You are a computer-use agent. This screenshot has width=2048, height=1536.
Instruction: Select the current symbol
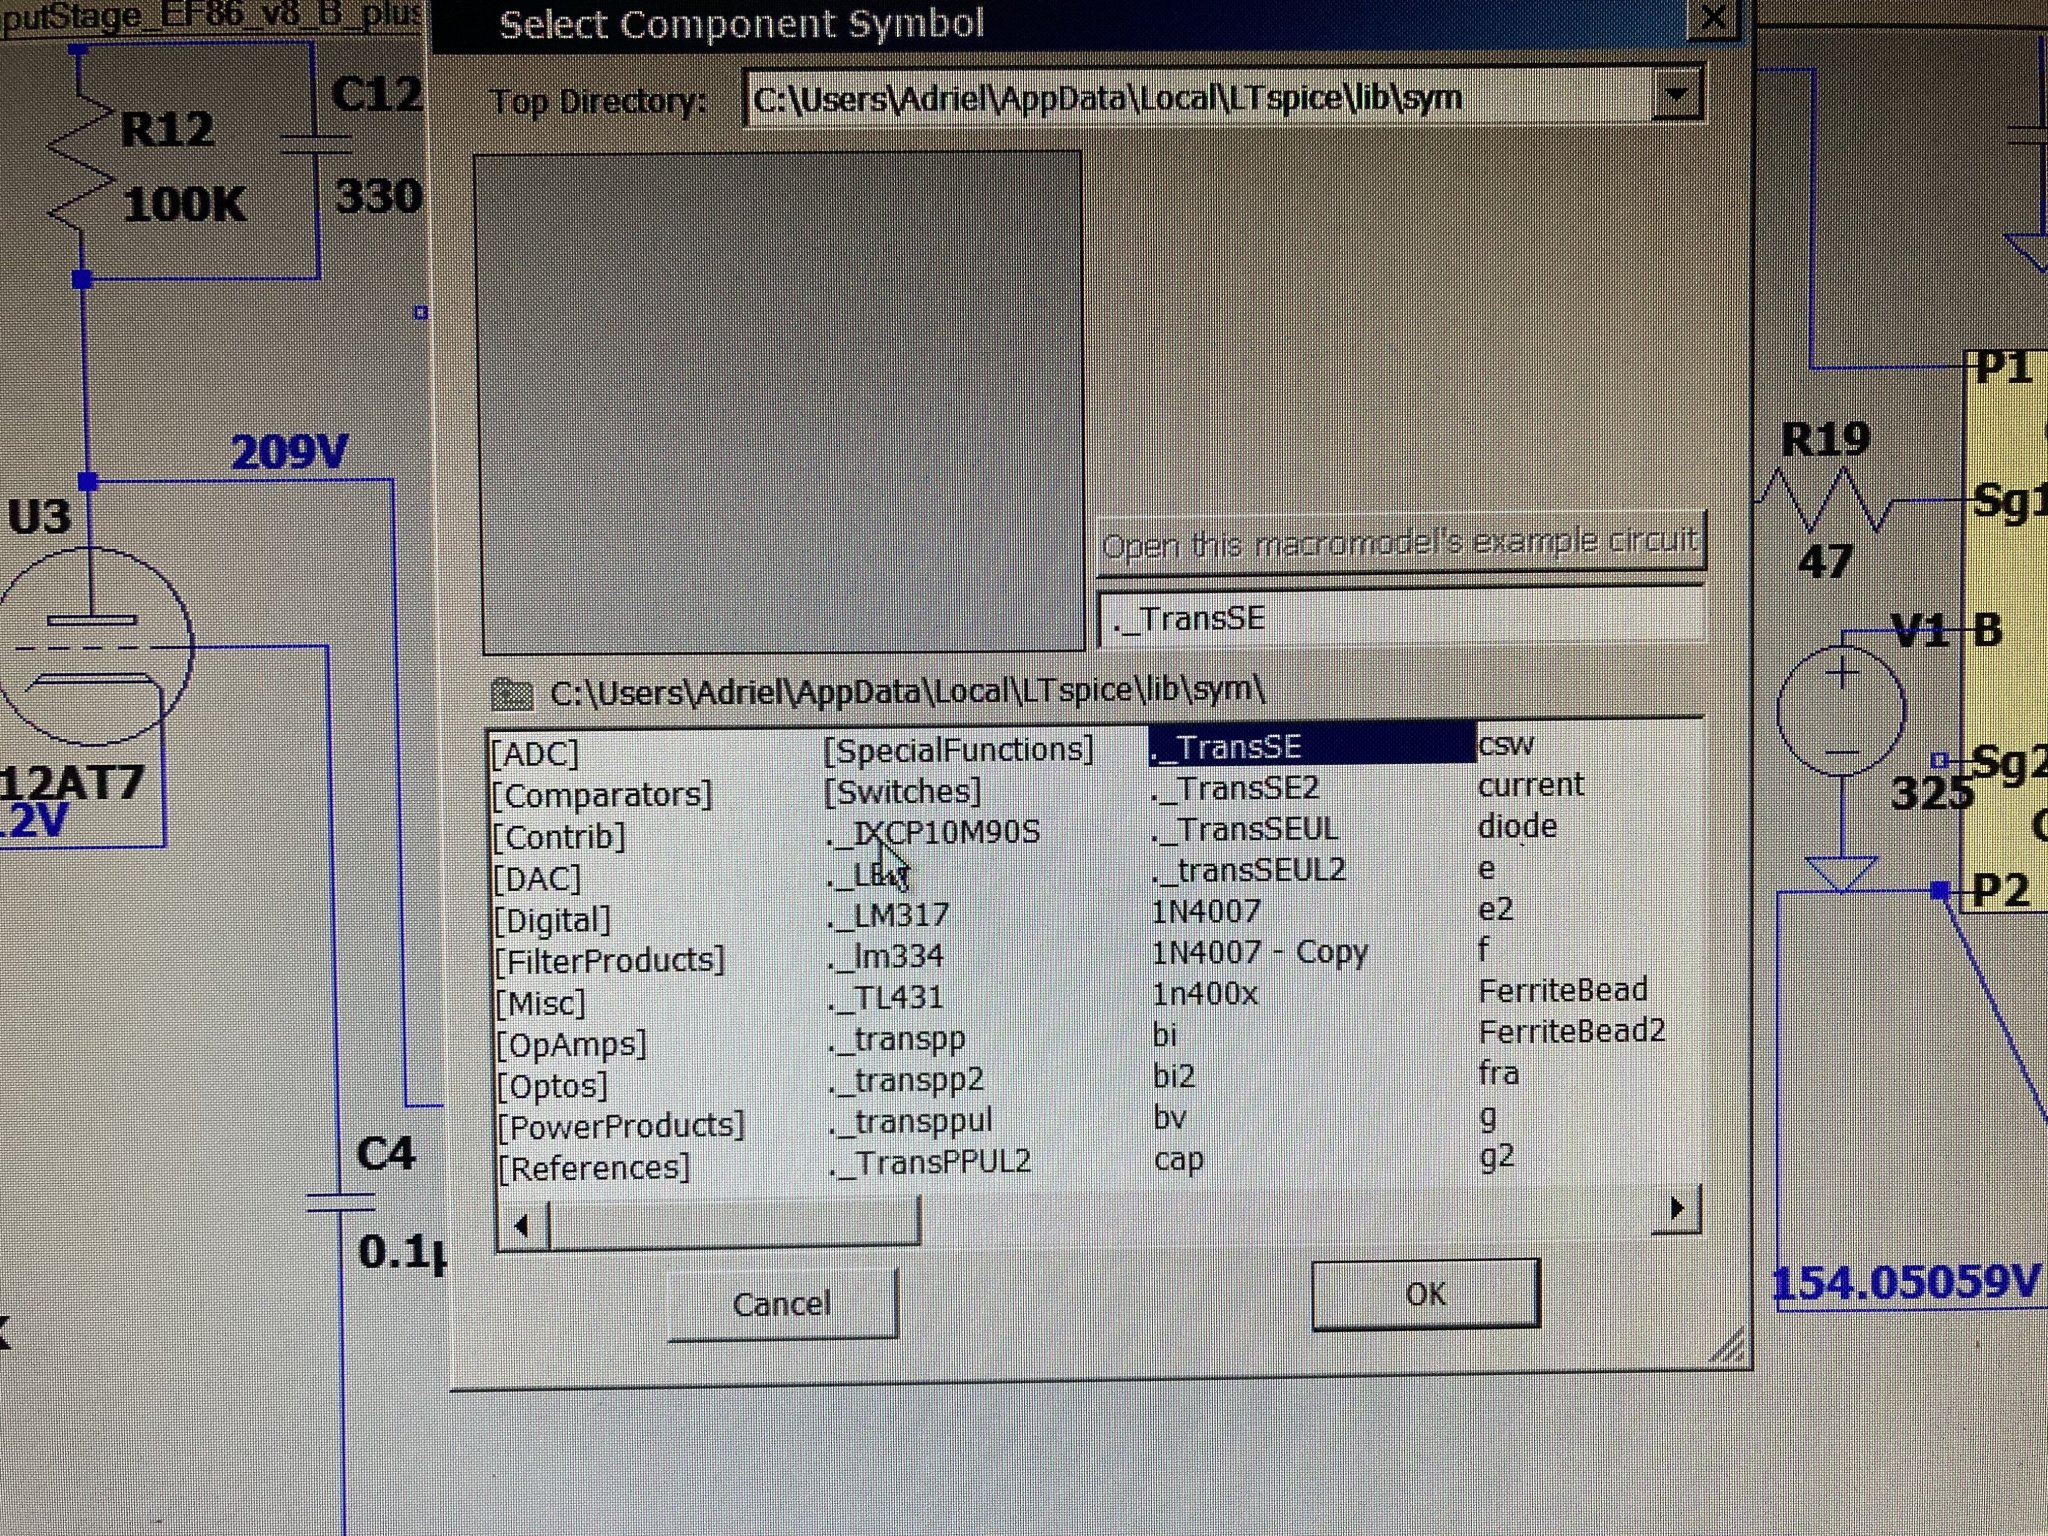[x=1531, y=785]
